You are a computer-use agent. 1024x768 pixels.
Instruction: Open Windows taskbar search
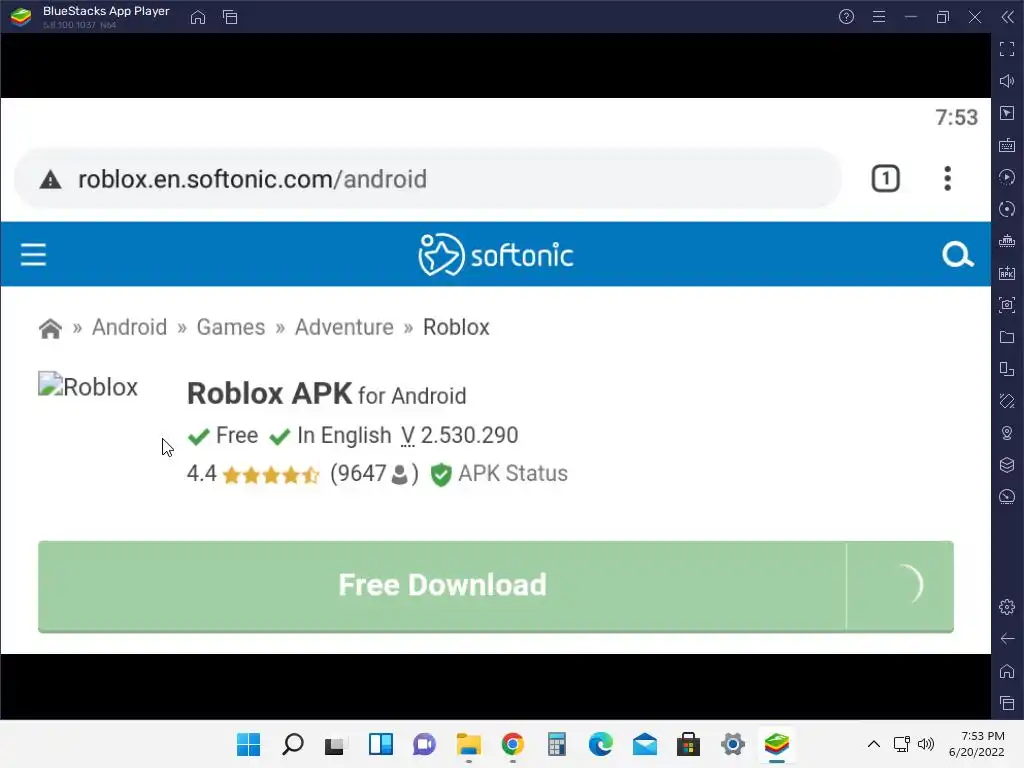pyautogui.click(x=293, y=744)
